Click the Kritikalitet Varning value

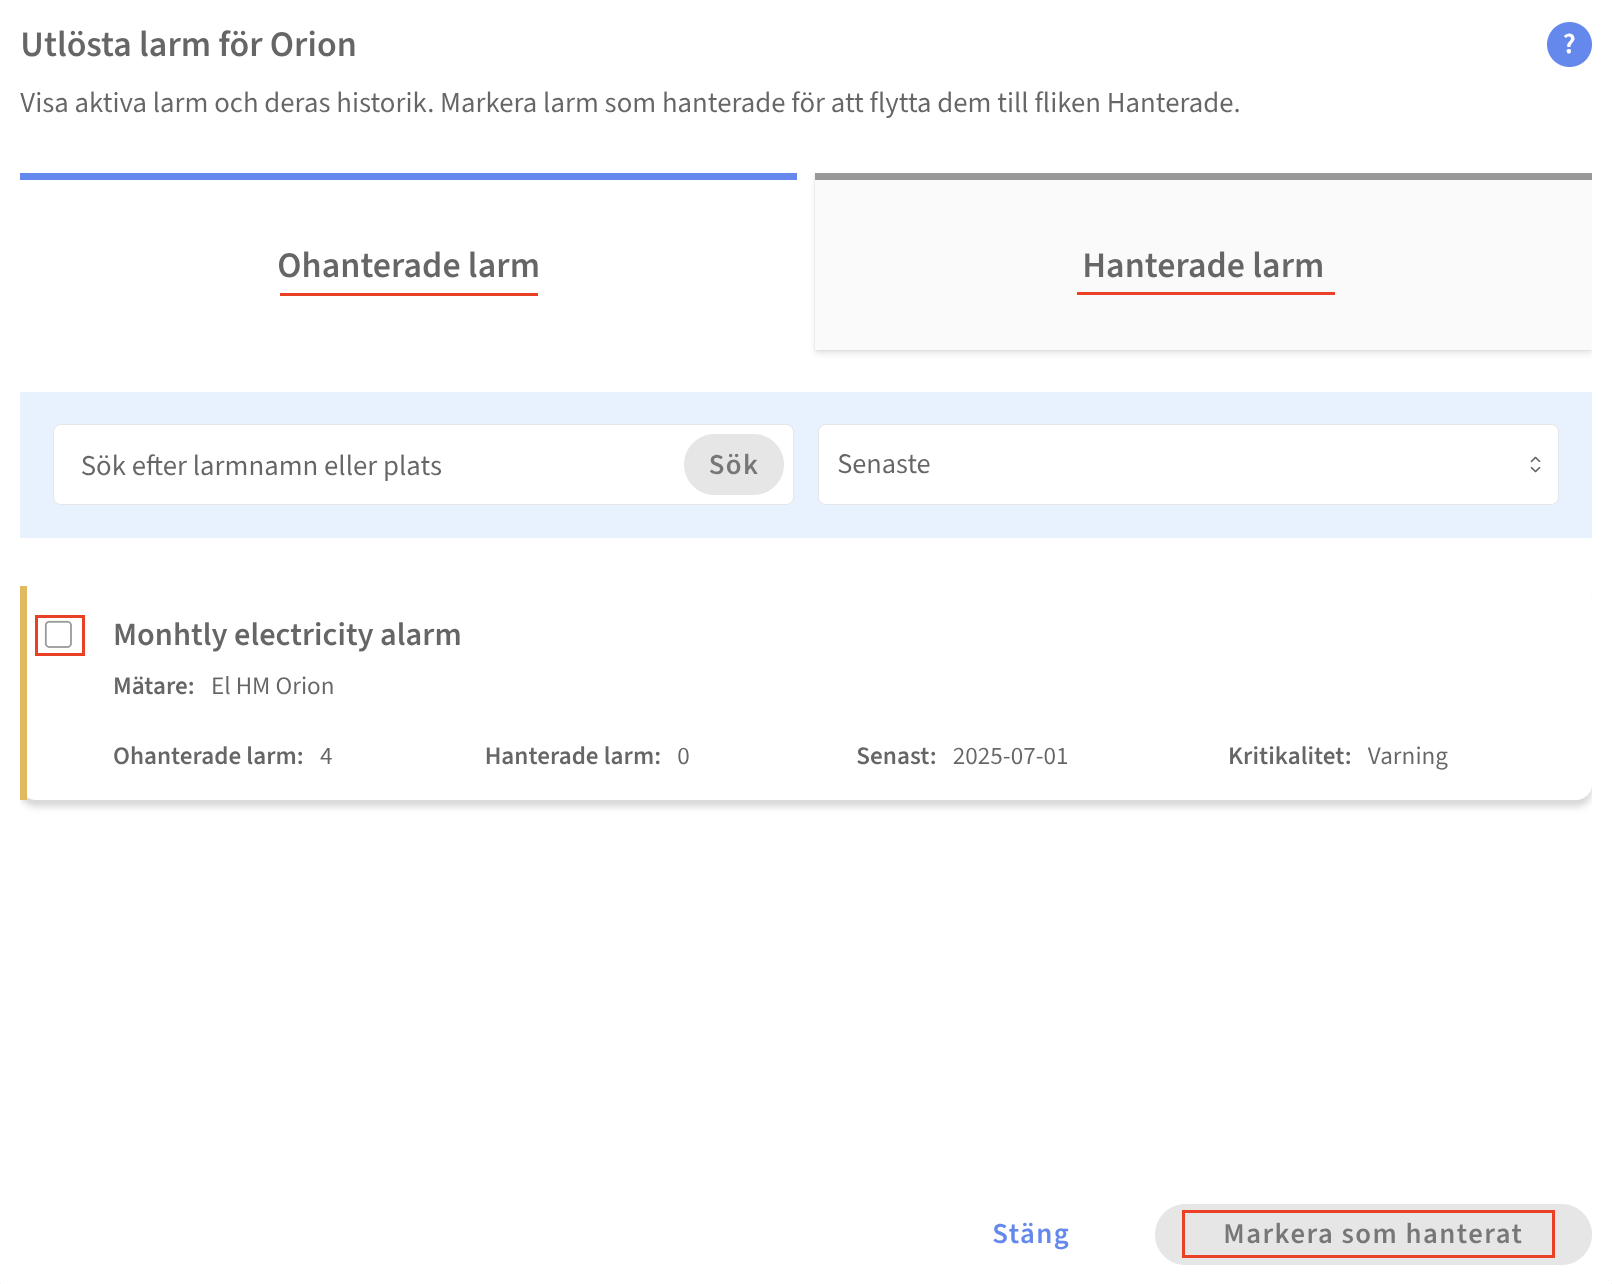point(1407,756)
